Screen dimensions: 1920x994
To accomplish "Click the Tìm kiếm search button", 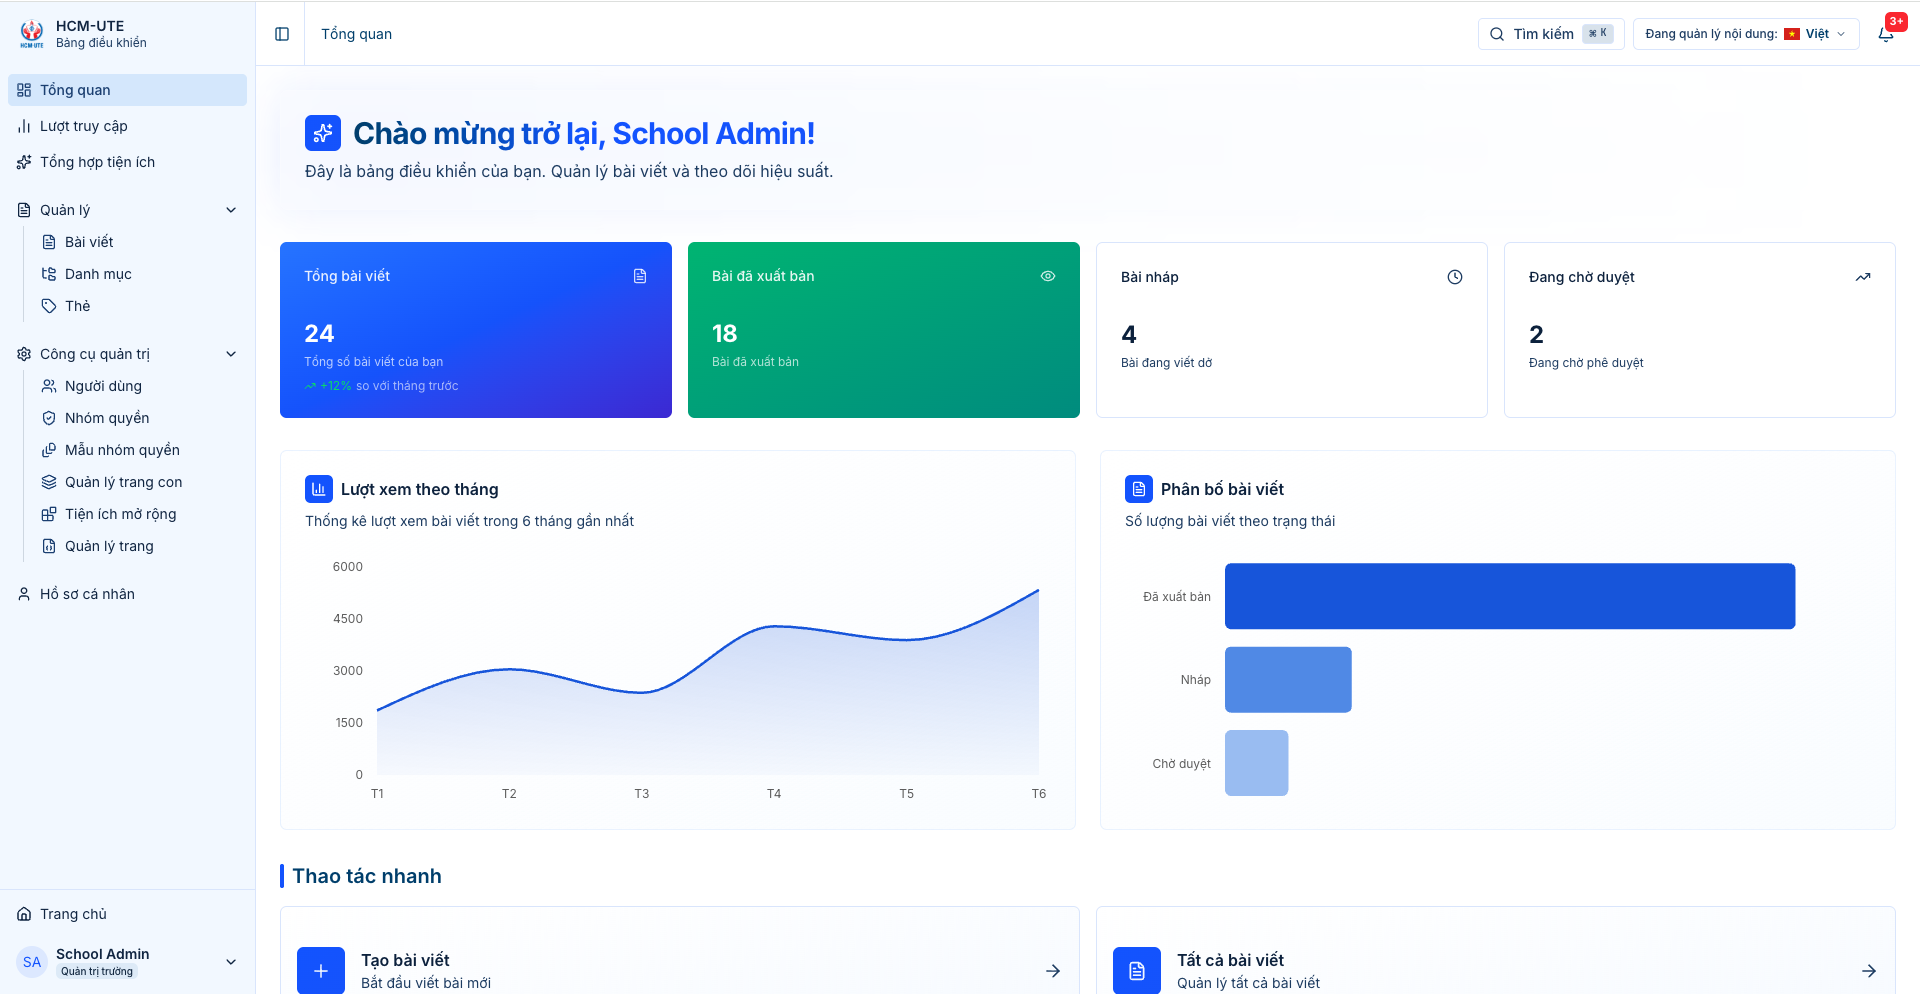I will point(1551,34).
